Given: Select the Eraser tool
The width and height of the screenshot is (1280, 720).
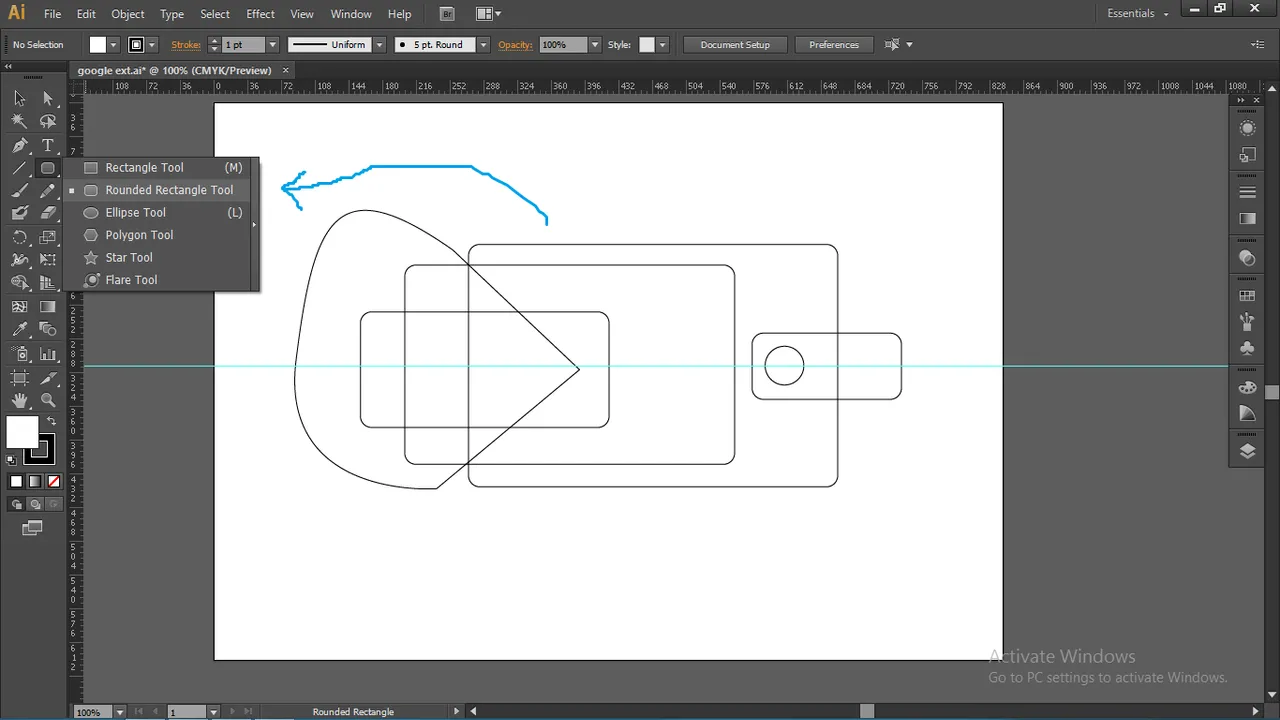Looking at the screenshot, I should 47,213.
